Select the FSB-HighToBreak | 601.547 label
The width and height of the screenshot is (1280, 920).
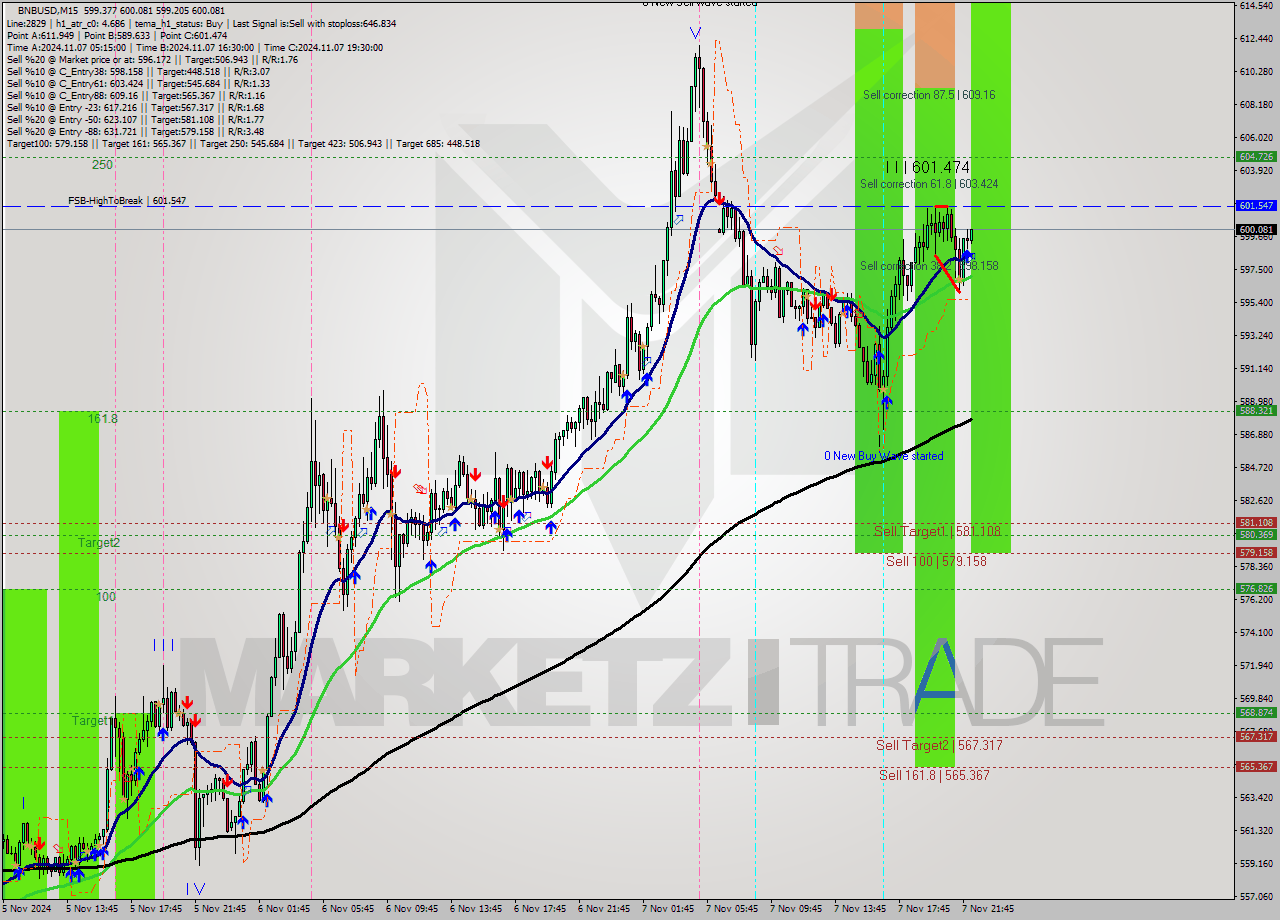[127, 201]
